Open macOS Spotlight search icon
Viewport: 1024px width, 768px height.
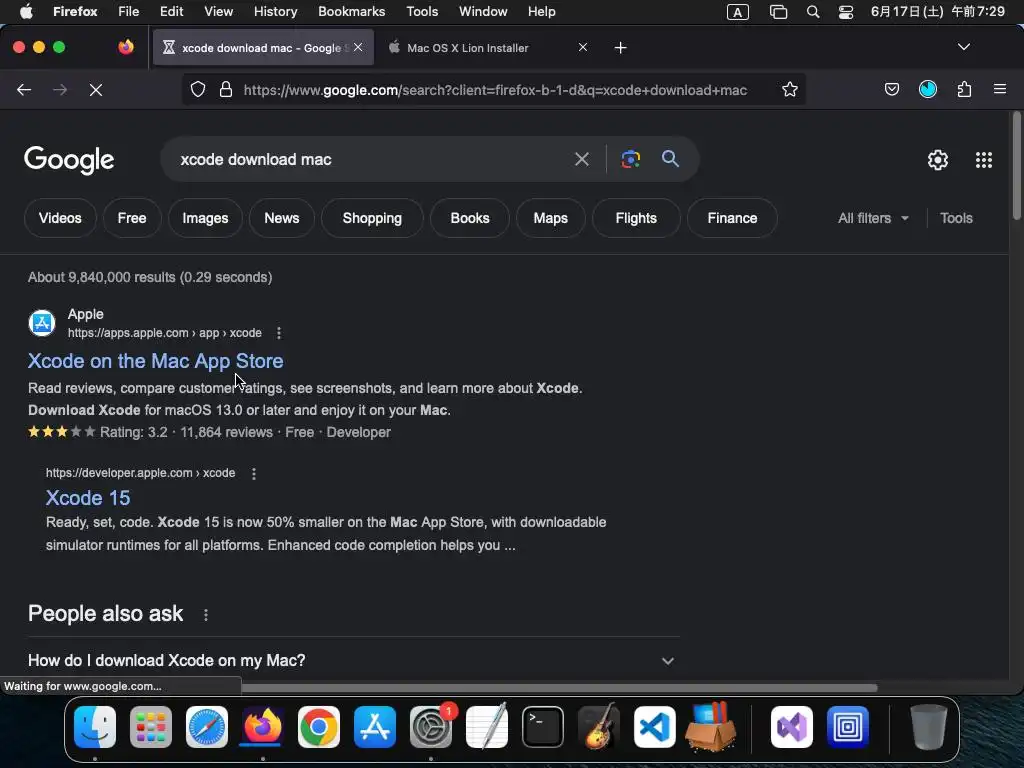point(813,12)
